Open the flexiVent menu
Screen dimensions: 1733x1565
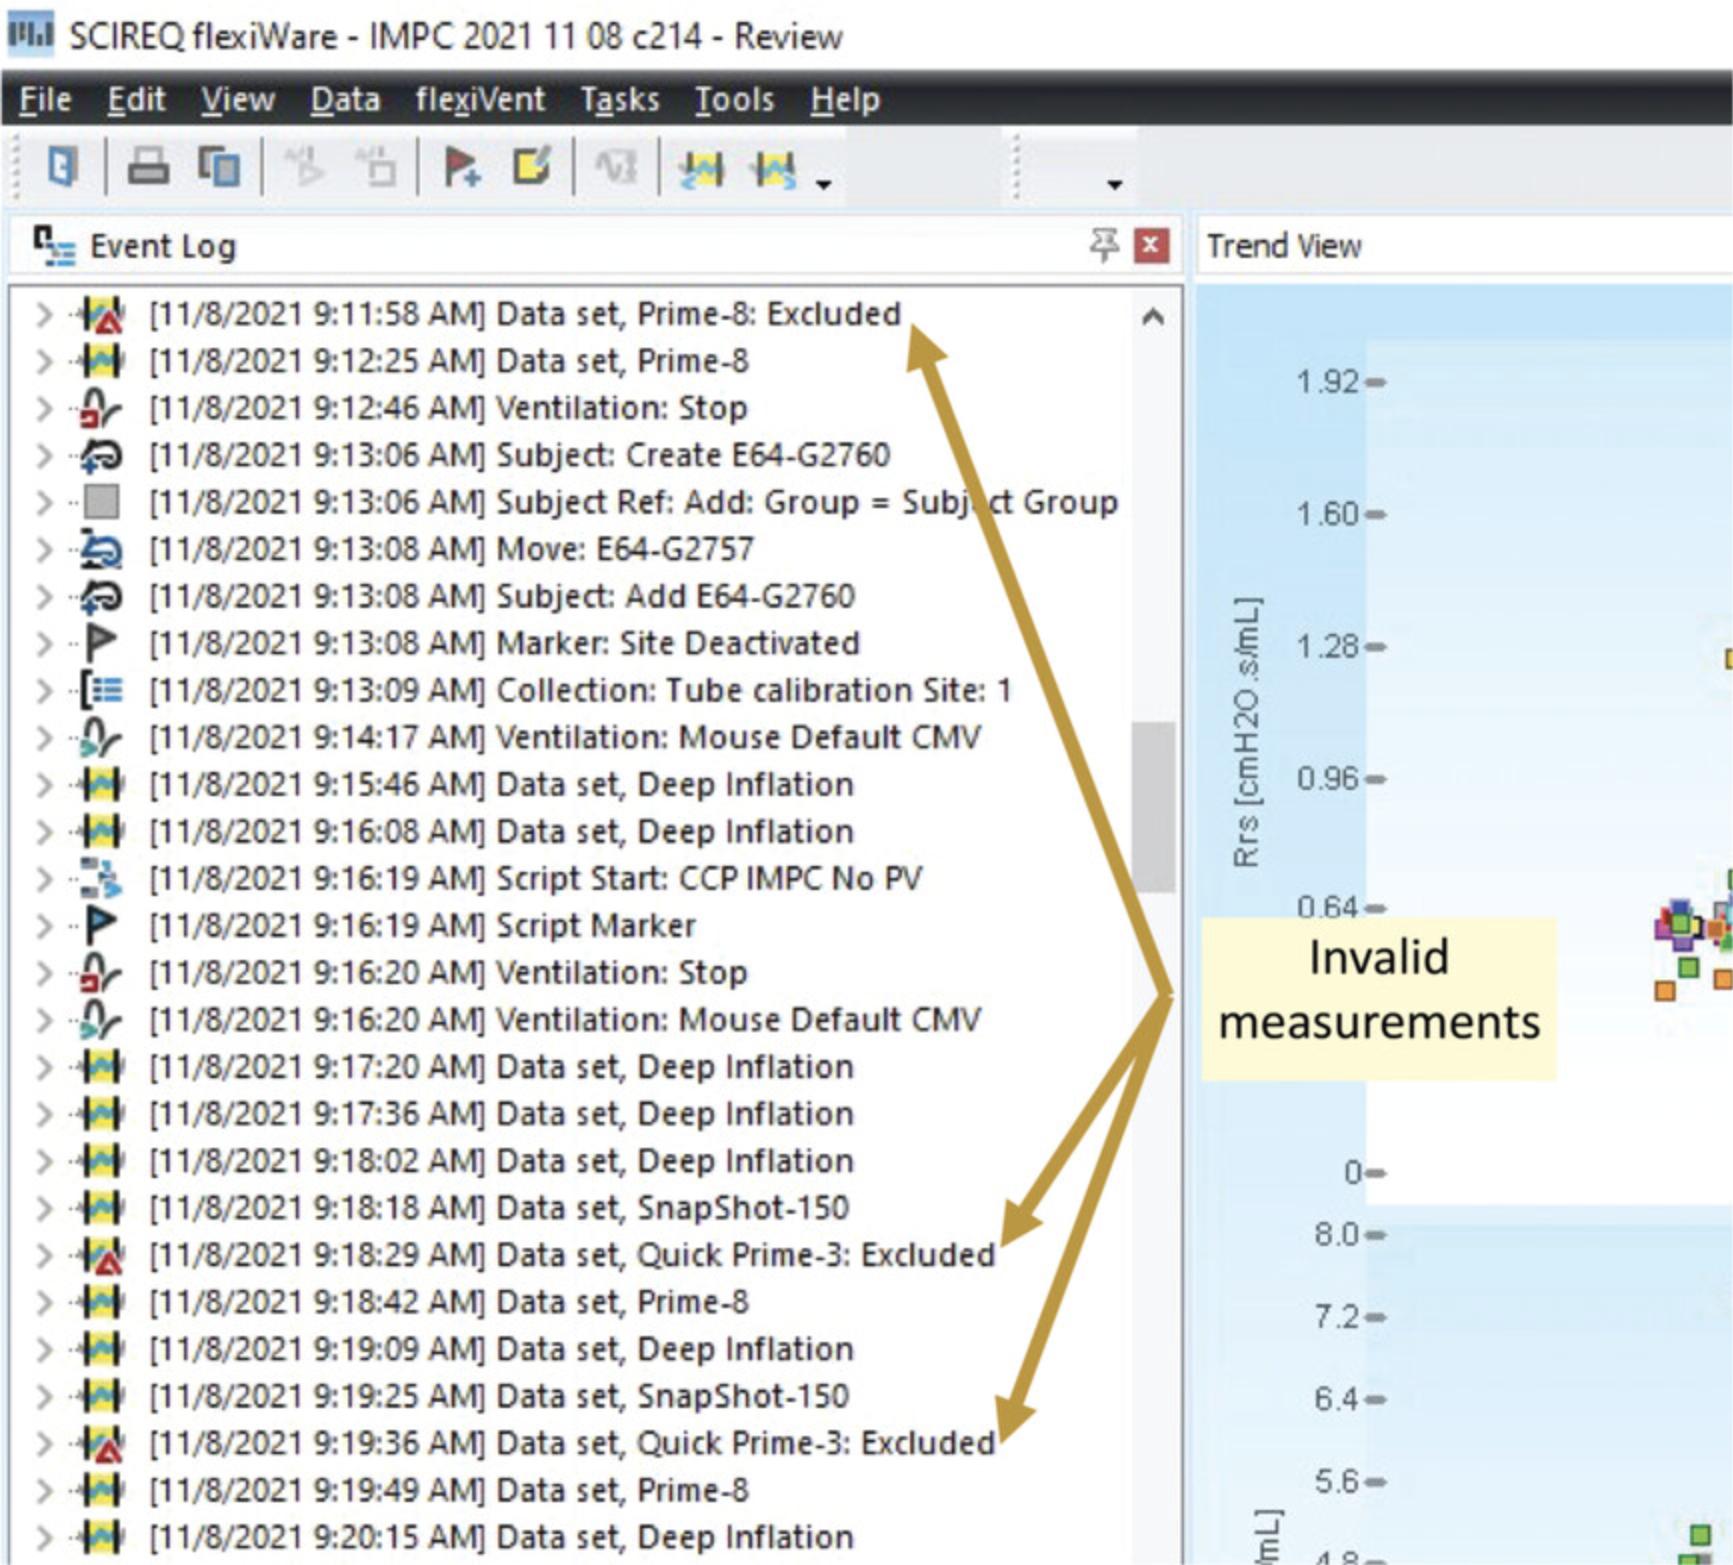click(x=480, y=99)
